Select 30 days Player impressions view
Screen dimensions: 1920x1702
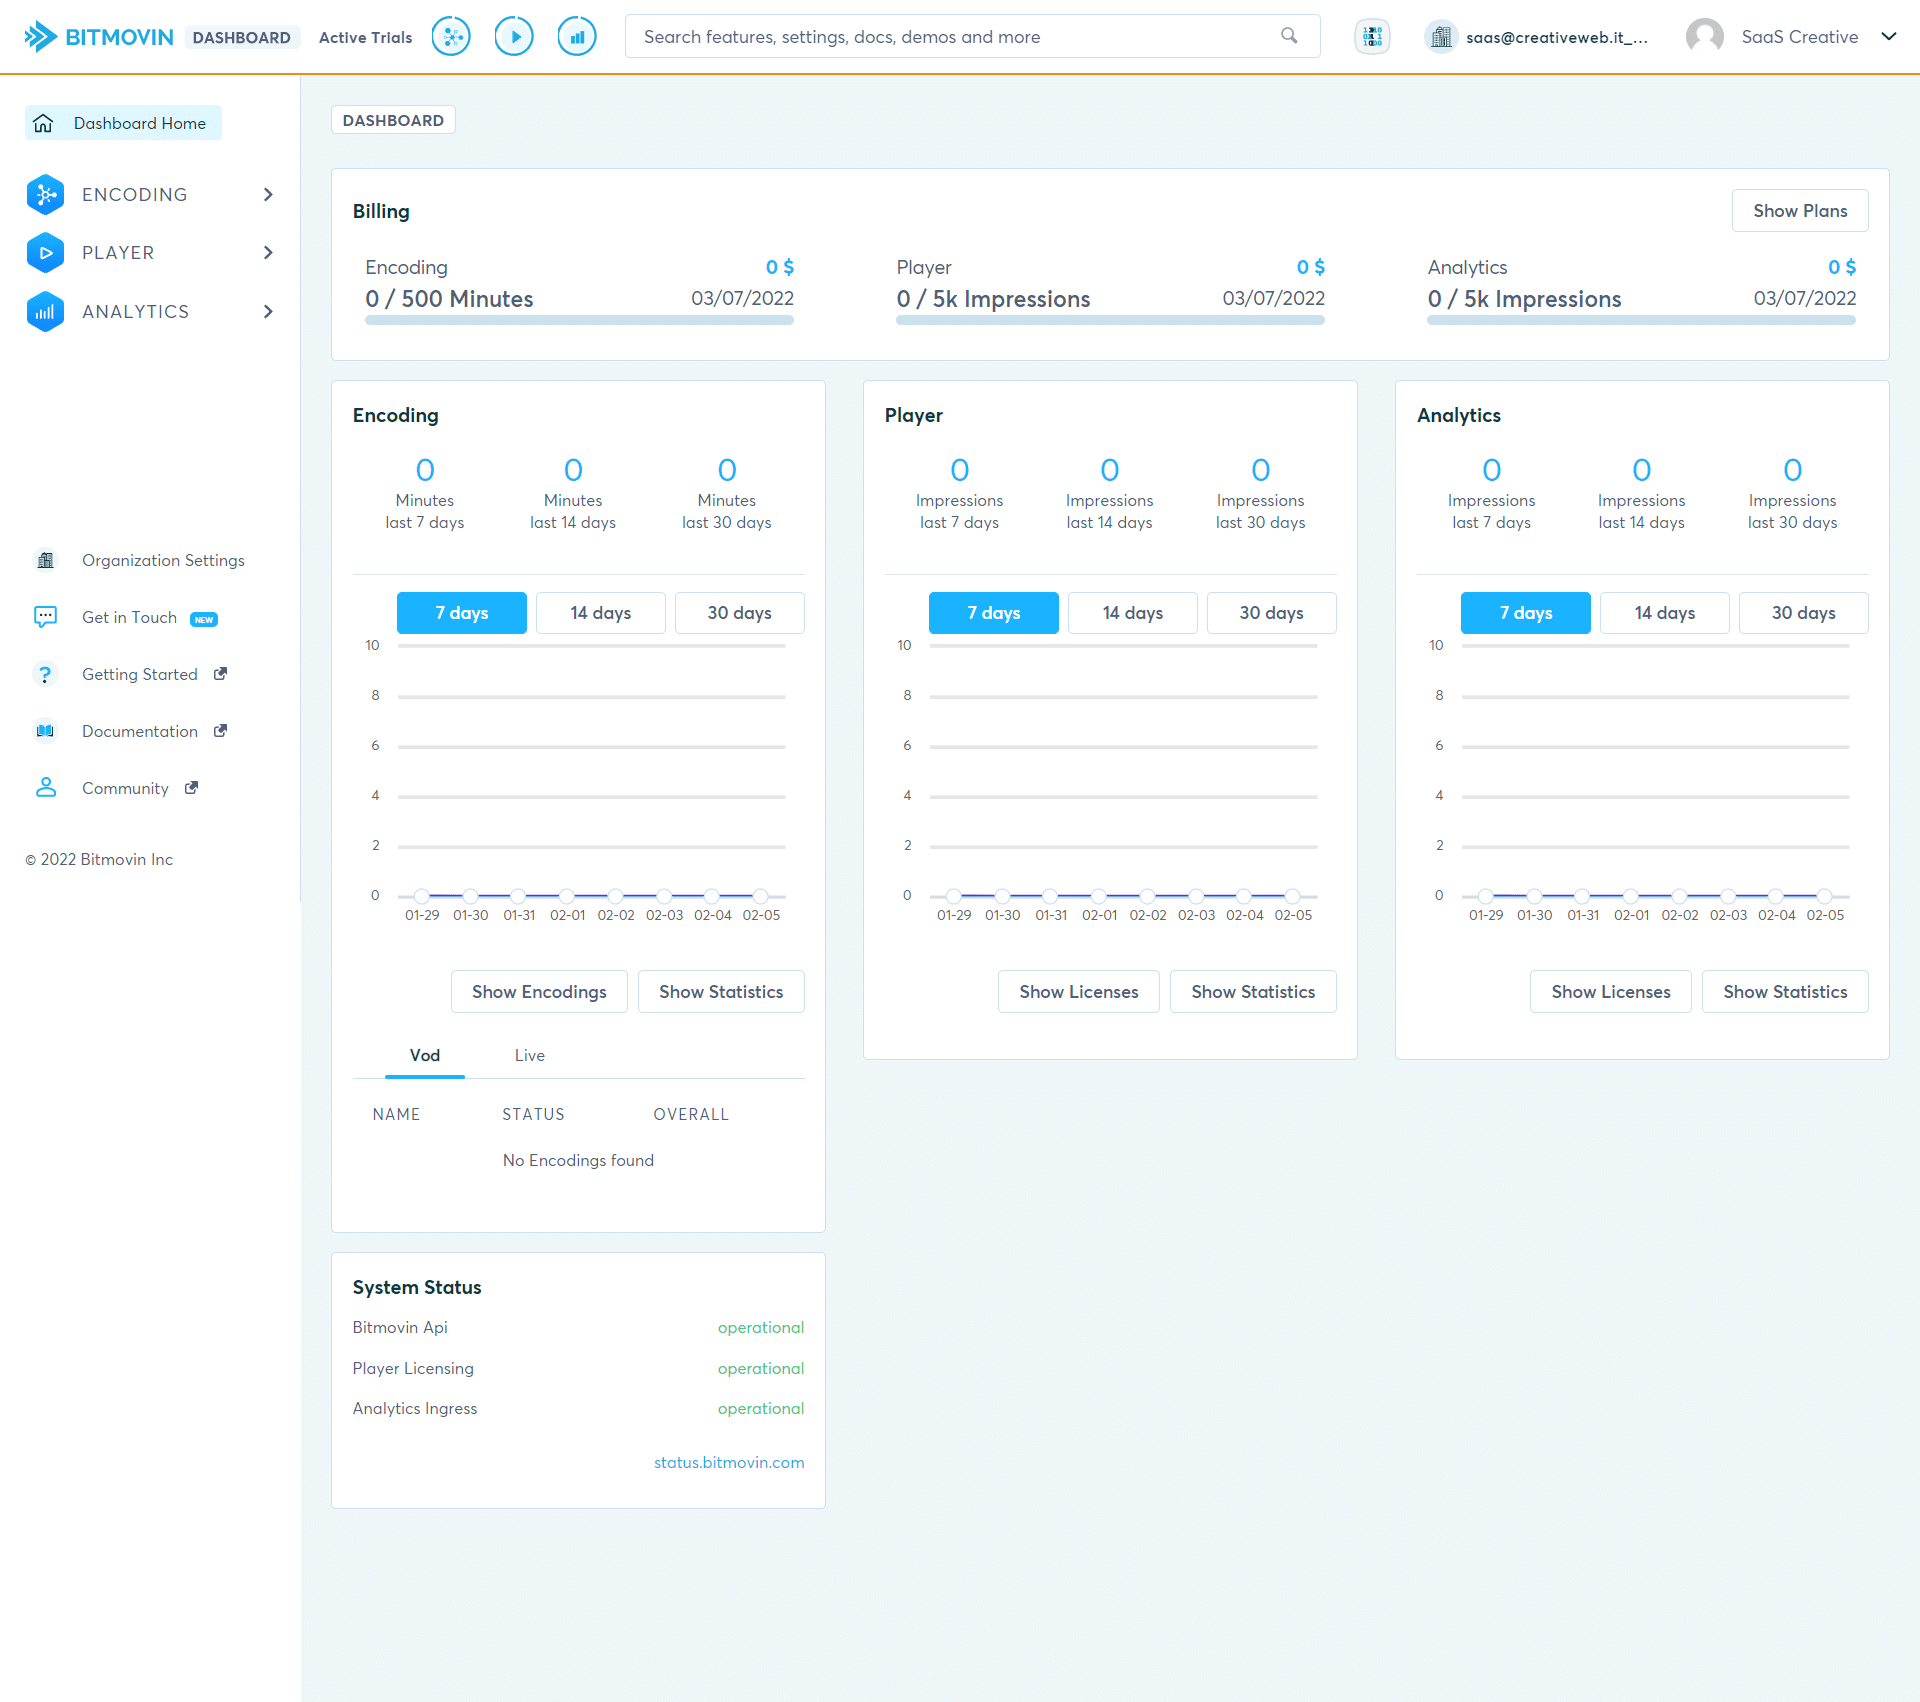point(1268,611)
